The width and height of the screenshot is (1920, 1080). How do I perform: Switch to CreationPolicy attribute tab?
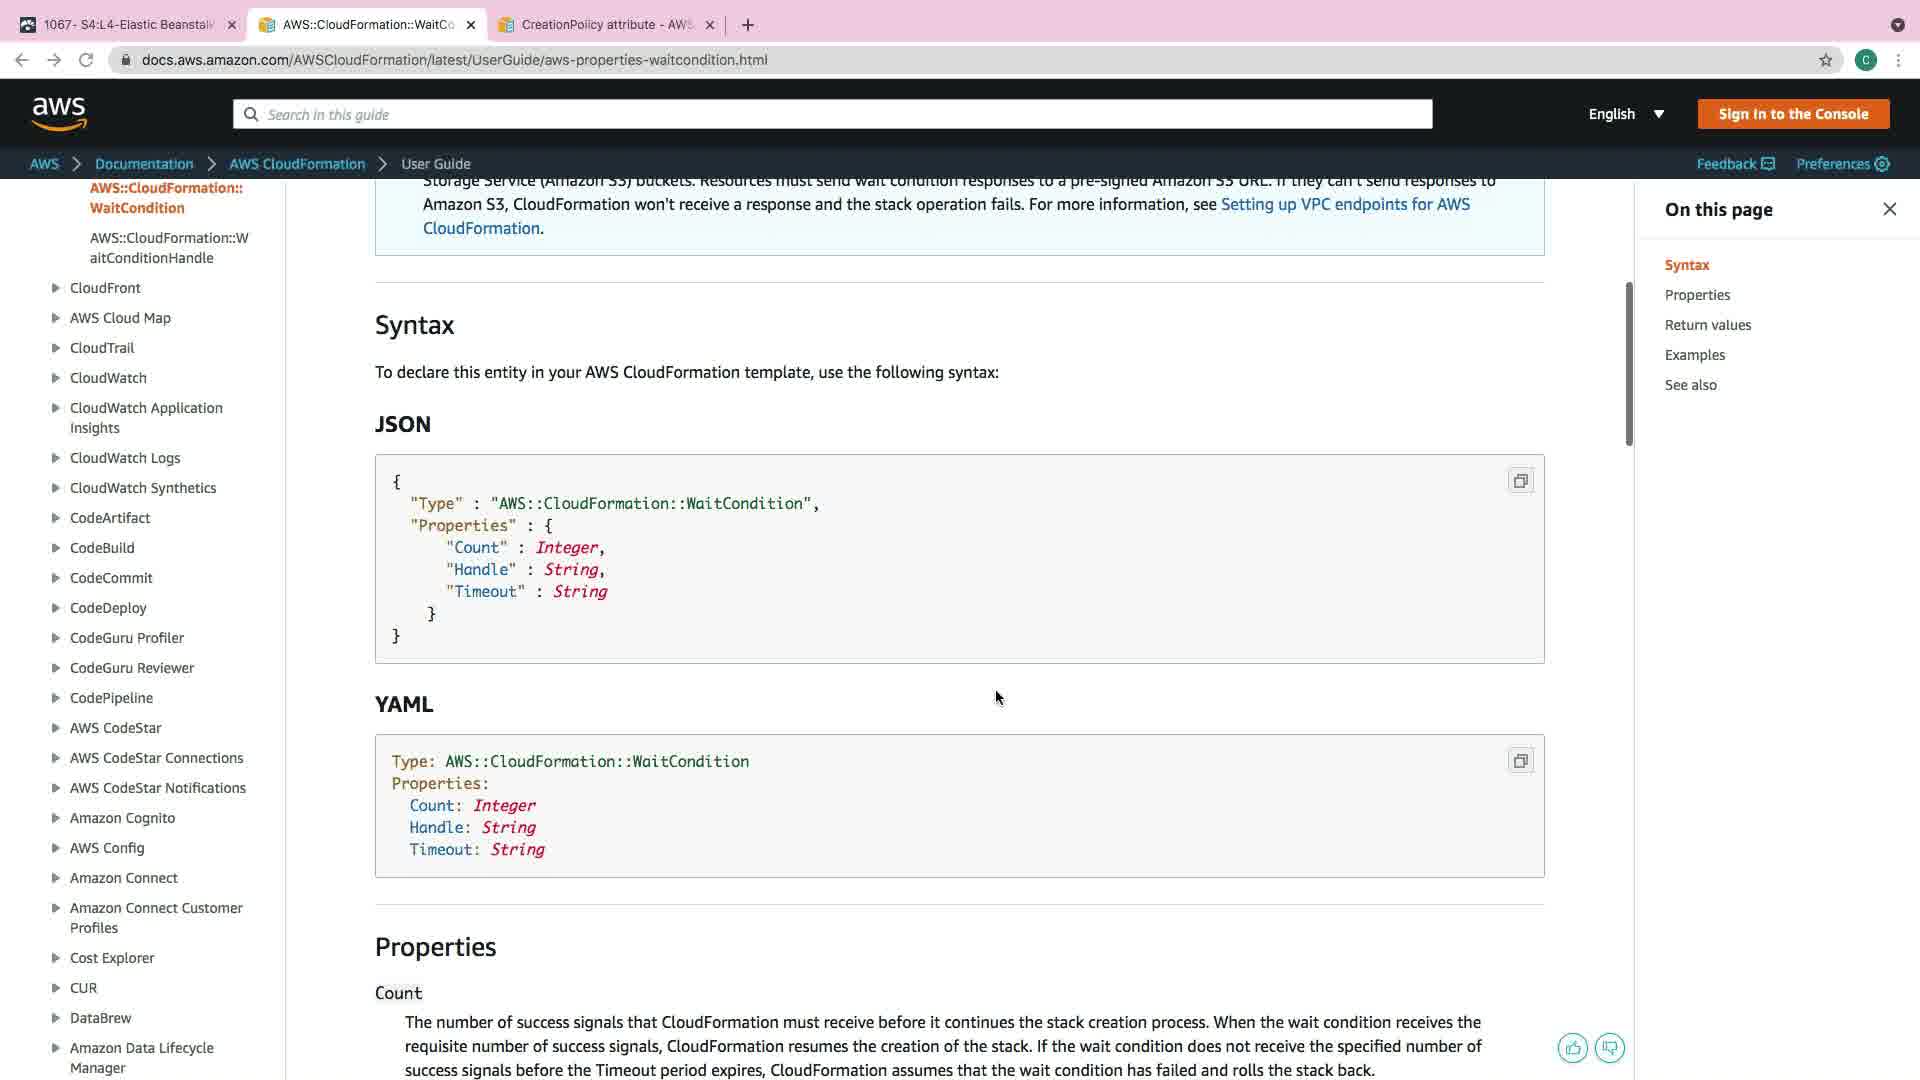tap(606, 25)
